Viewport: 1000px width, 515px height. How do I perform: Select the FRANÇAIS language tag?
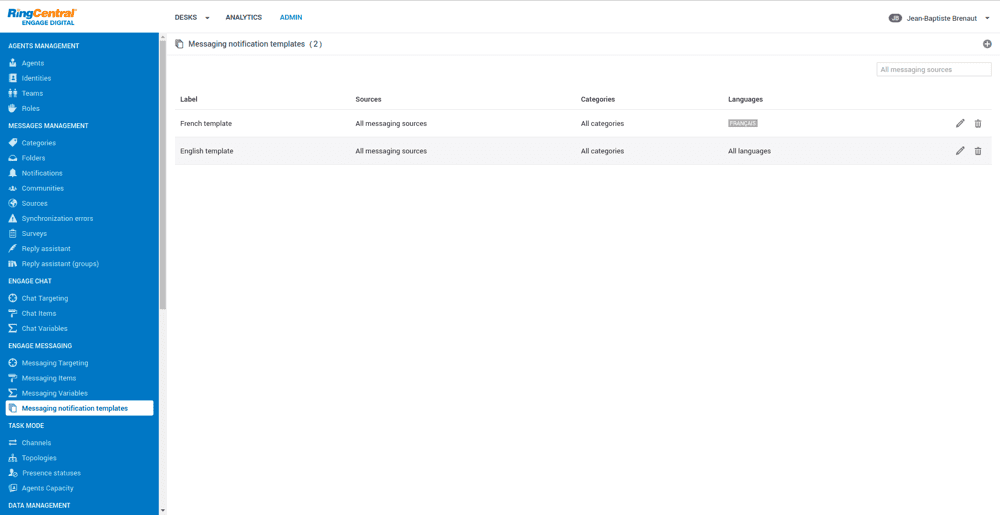(743, 124)
